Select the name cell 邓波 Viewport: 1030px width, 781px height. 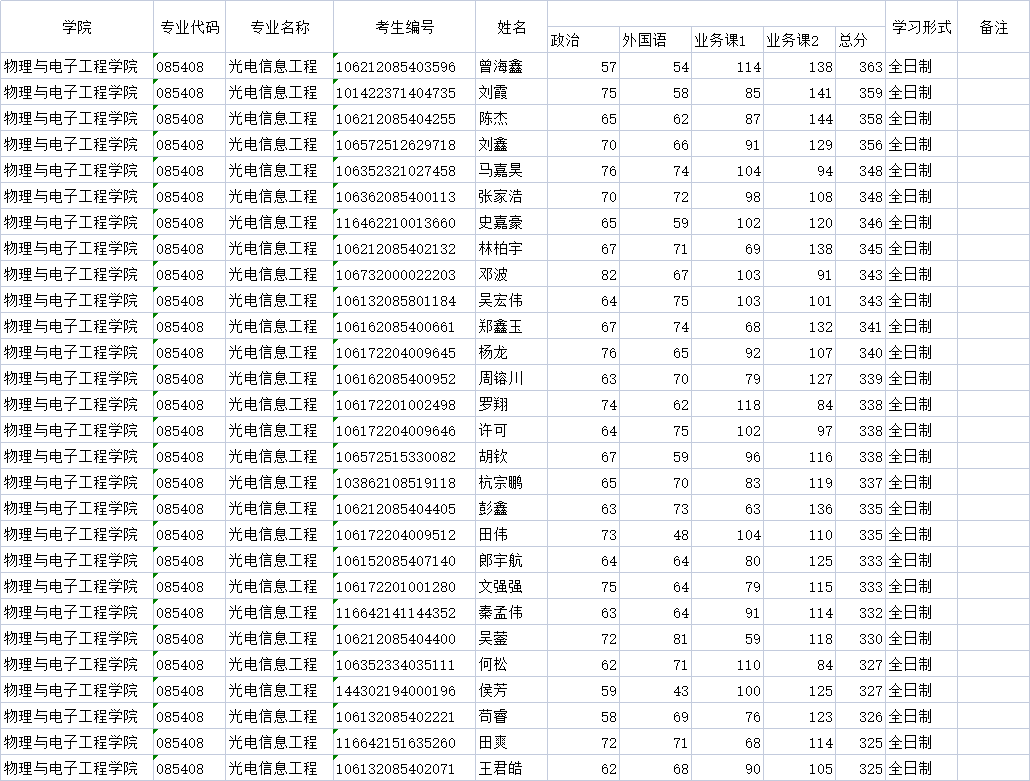511,275
